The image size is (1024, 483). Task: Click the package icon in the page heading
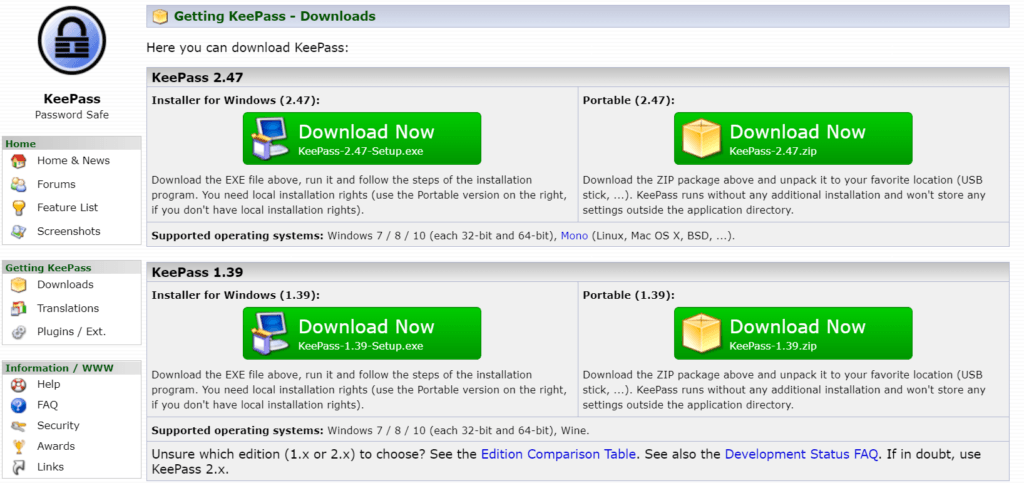(160, 16)
